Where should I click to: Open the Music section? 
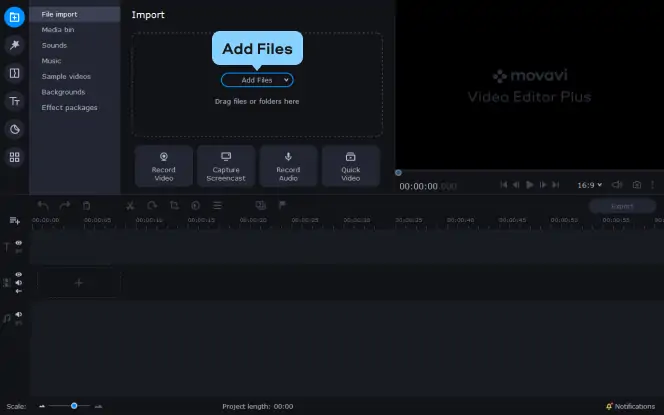point(51,61)
